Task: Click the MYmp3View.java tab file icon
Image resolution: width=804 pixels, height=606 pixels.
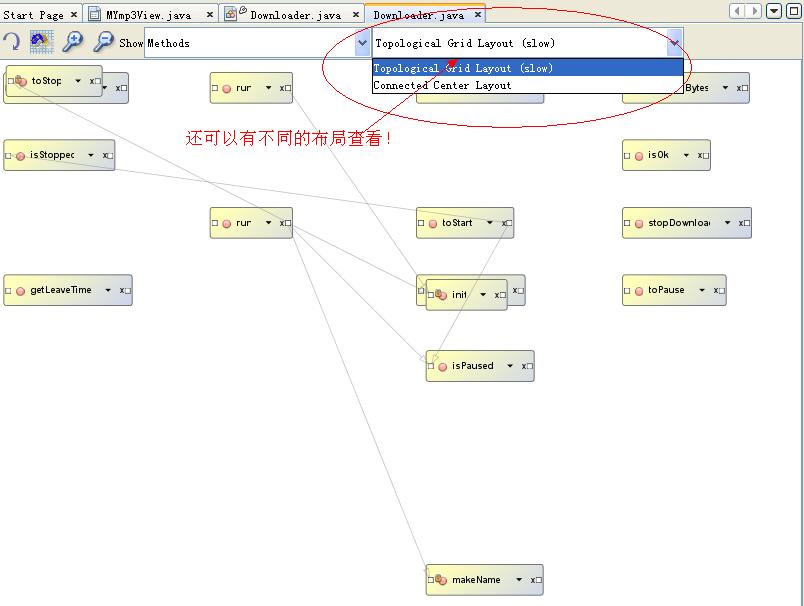Action: (x=95, y=14)
